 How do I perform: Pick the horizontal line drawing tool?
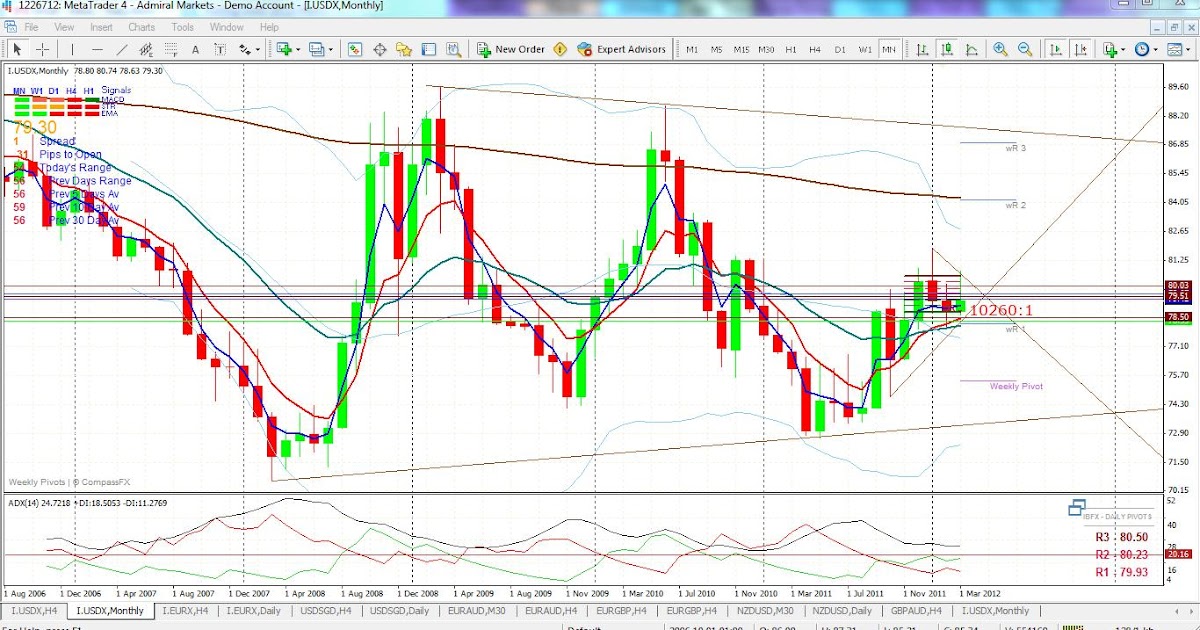[x=97, y=49]
